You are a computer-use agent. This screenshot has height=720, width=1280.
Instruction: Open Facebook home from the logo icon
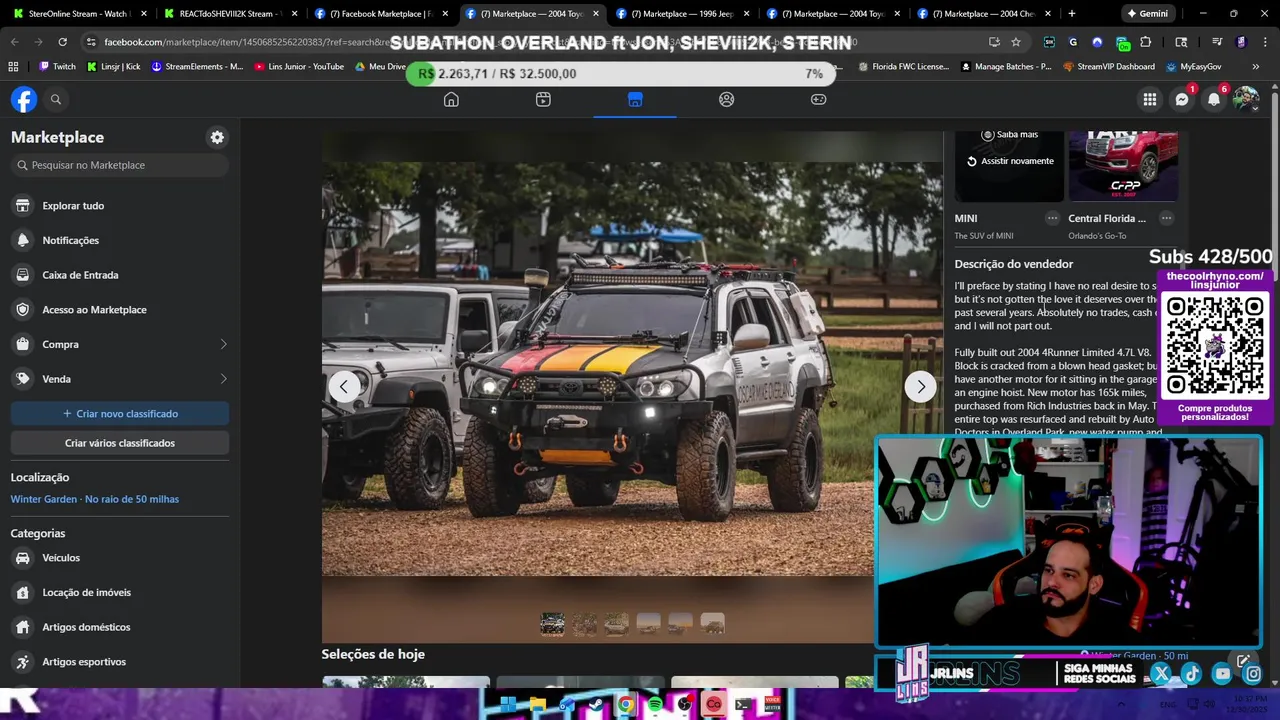point(24,99)
